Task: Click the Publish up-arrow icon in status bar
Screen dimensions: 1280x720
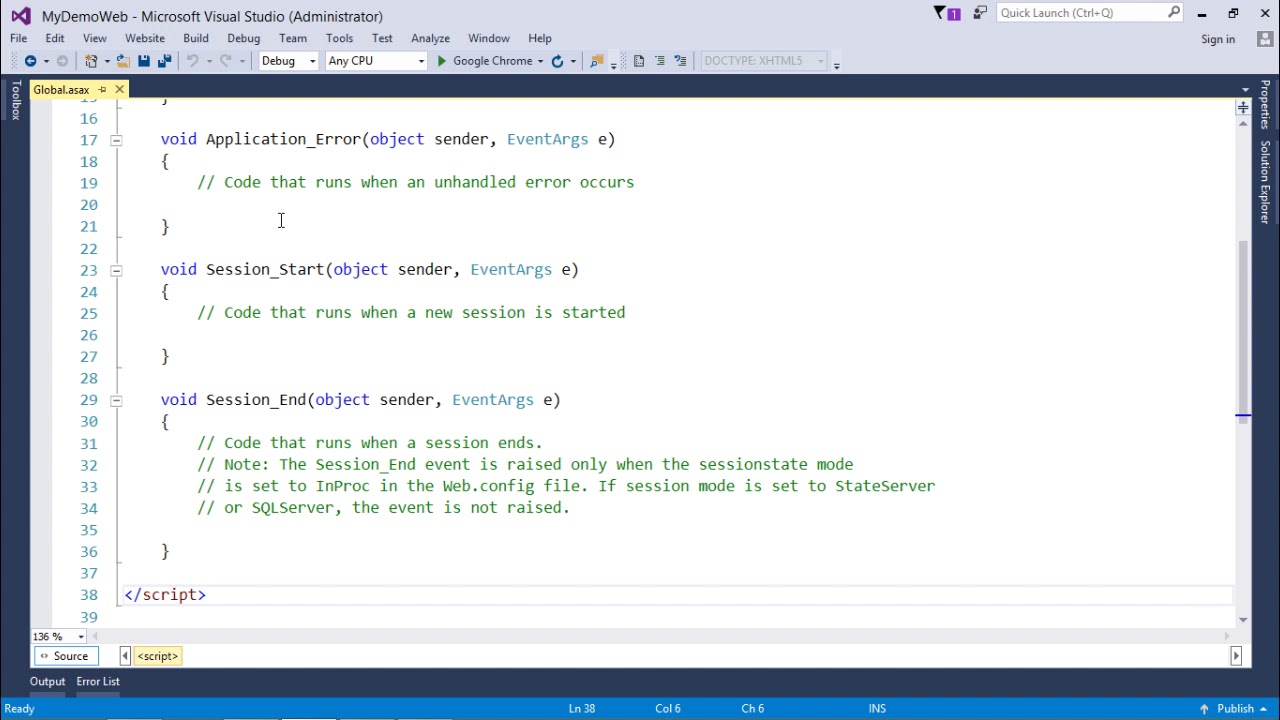Action: (1204, 709)
